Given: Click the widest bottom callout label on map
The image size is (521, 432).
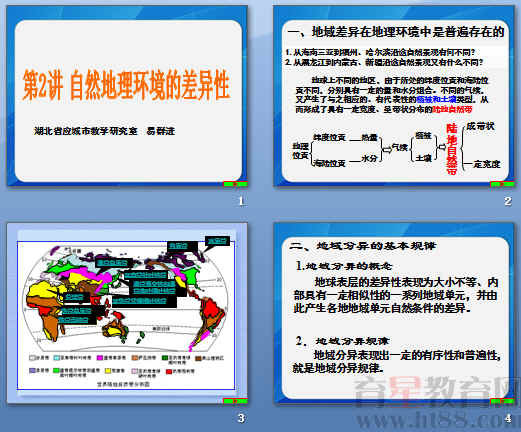Looking at the screenshot, I should pyautogui.click(x=144, y=302).
